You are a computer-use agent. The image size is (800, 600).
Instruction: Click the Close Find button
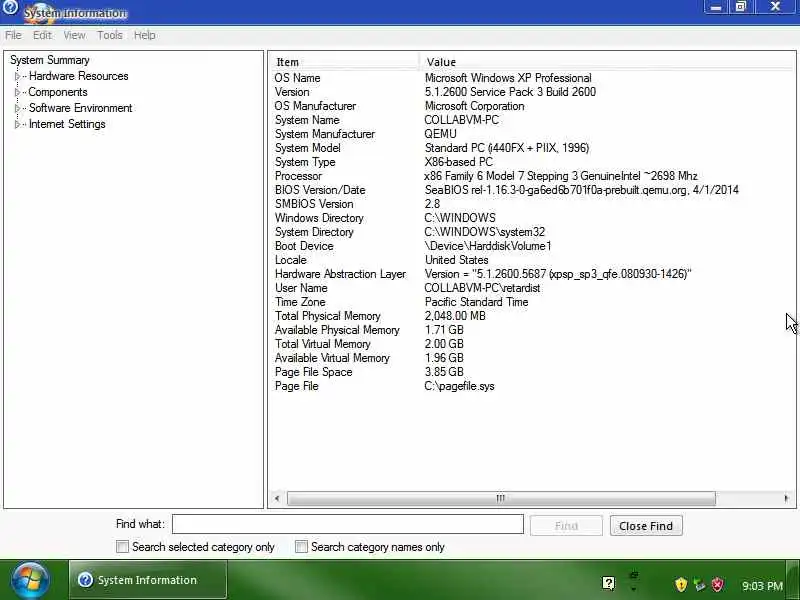(x=646, y=526)
